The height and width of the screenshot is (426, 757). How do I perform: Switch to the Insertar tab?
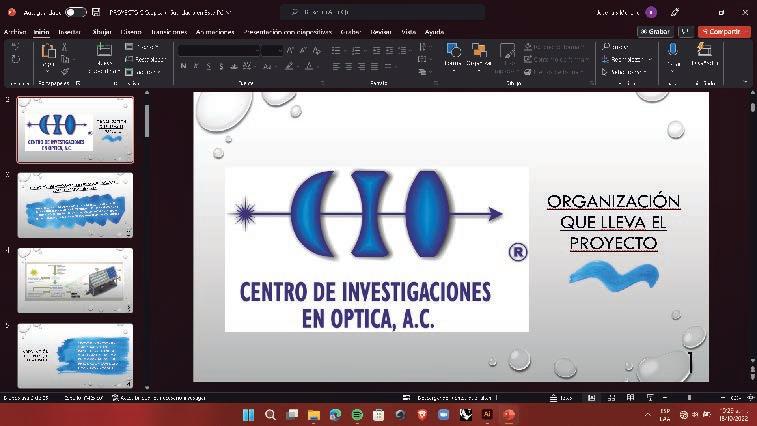coord(70,32)
